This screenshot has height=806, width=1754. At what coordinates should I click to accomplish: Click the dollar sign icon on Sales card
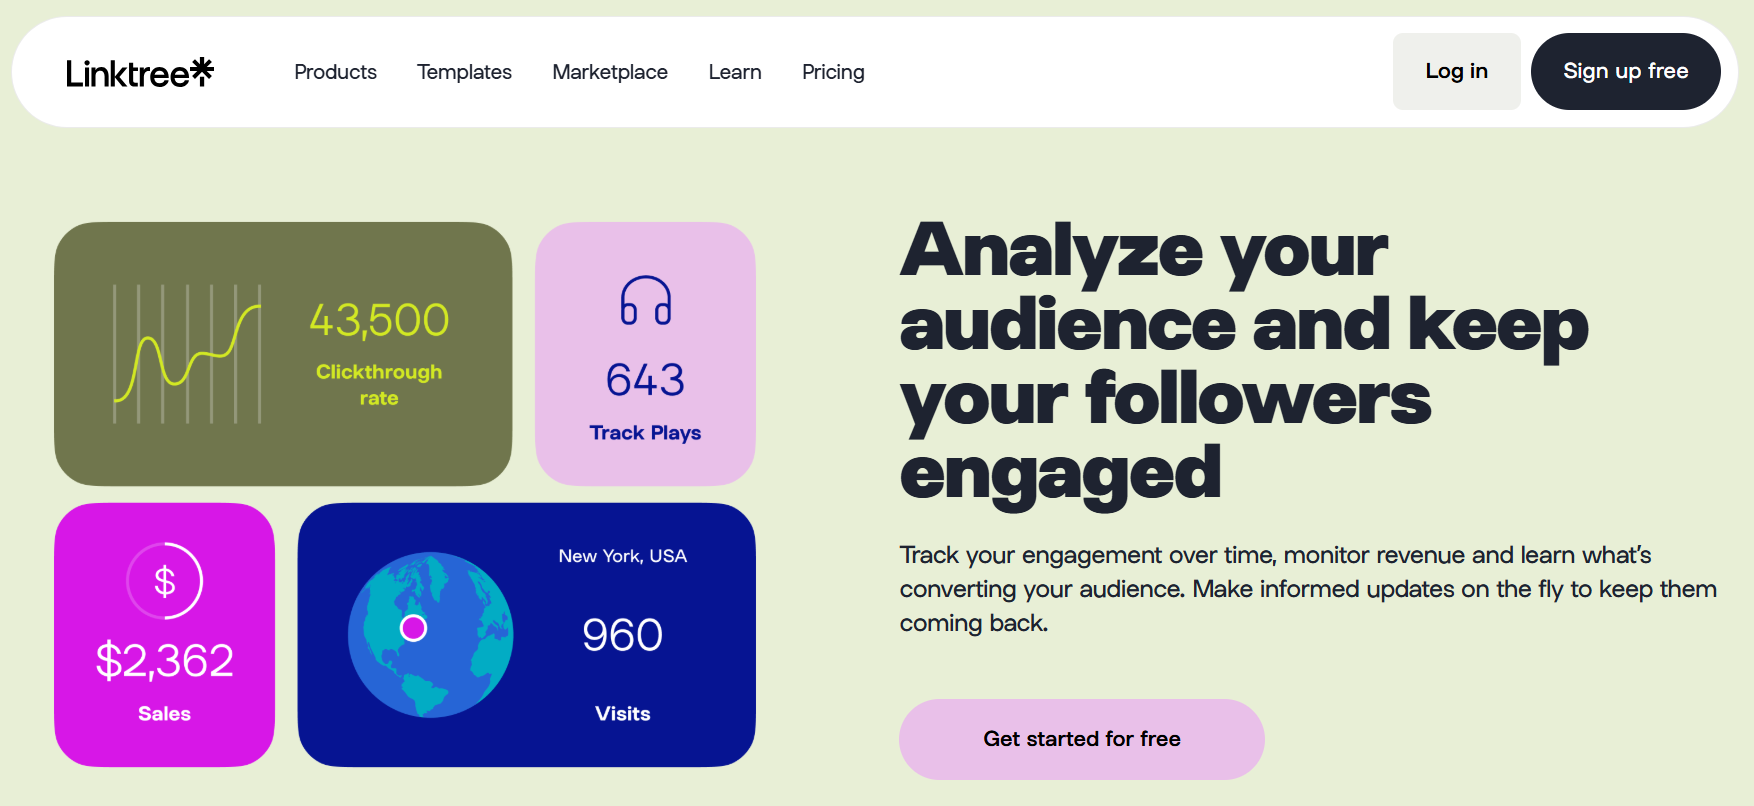tap(165, 580)
